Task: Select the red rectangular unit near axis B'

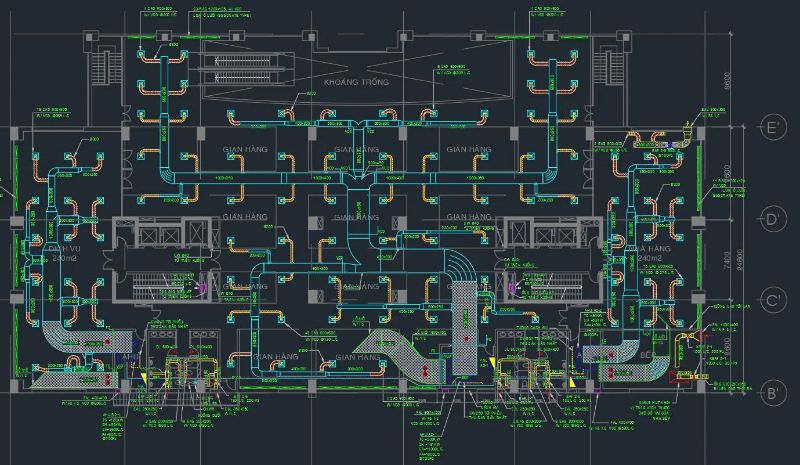Action: coord(679,377)
